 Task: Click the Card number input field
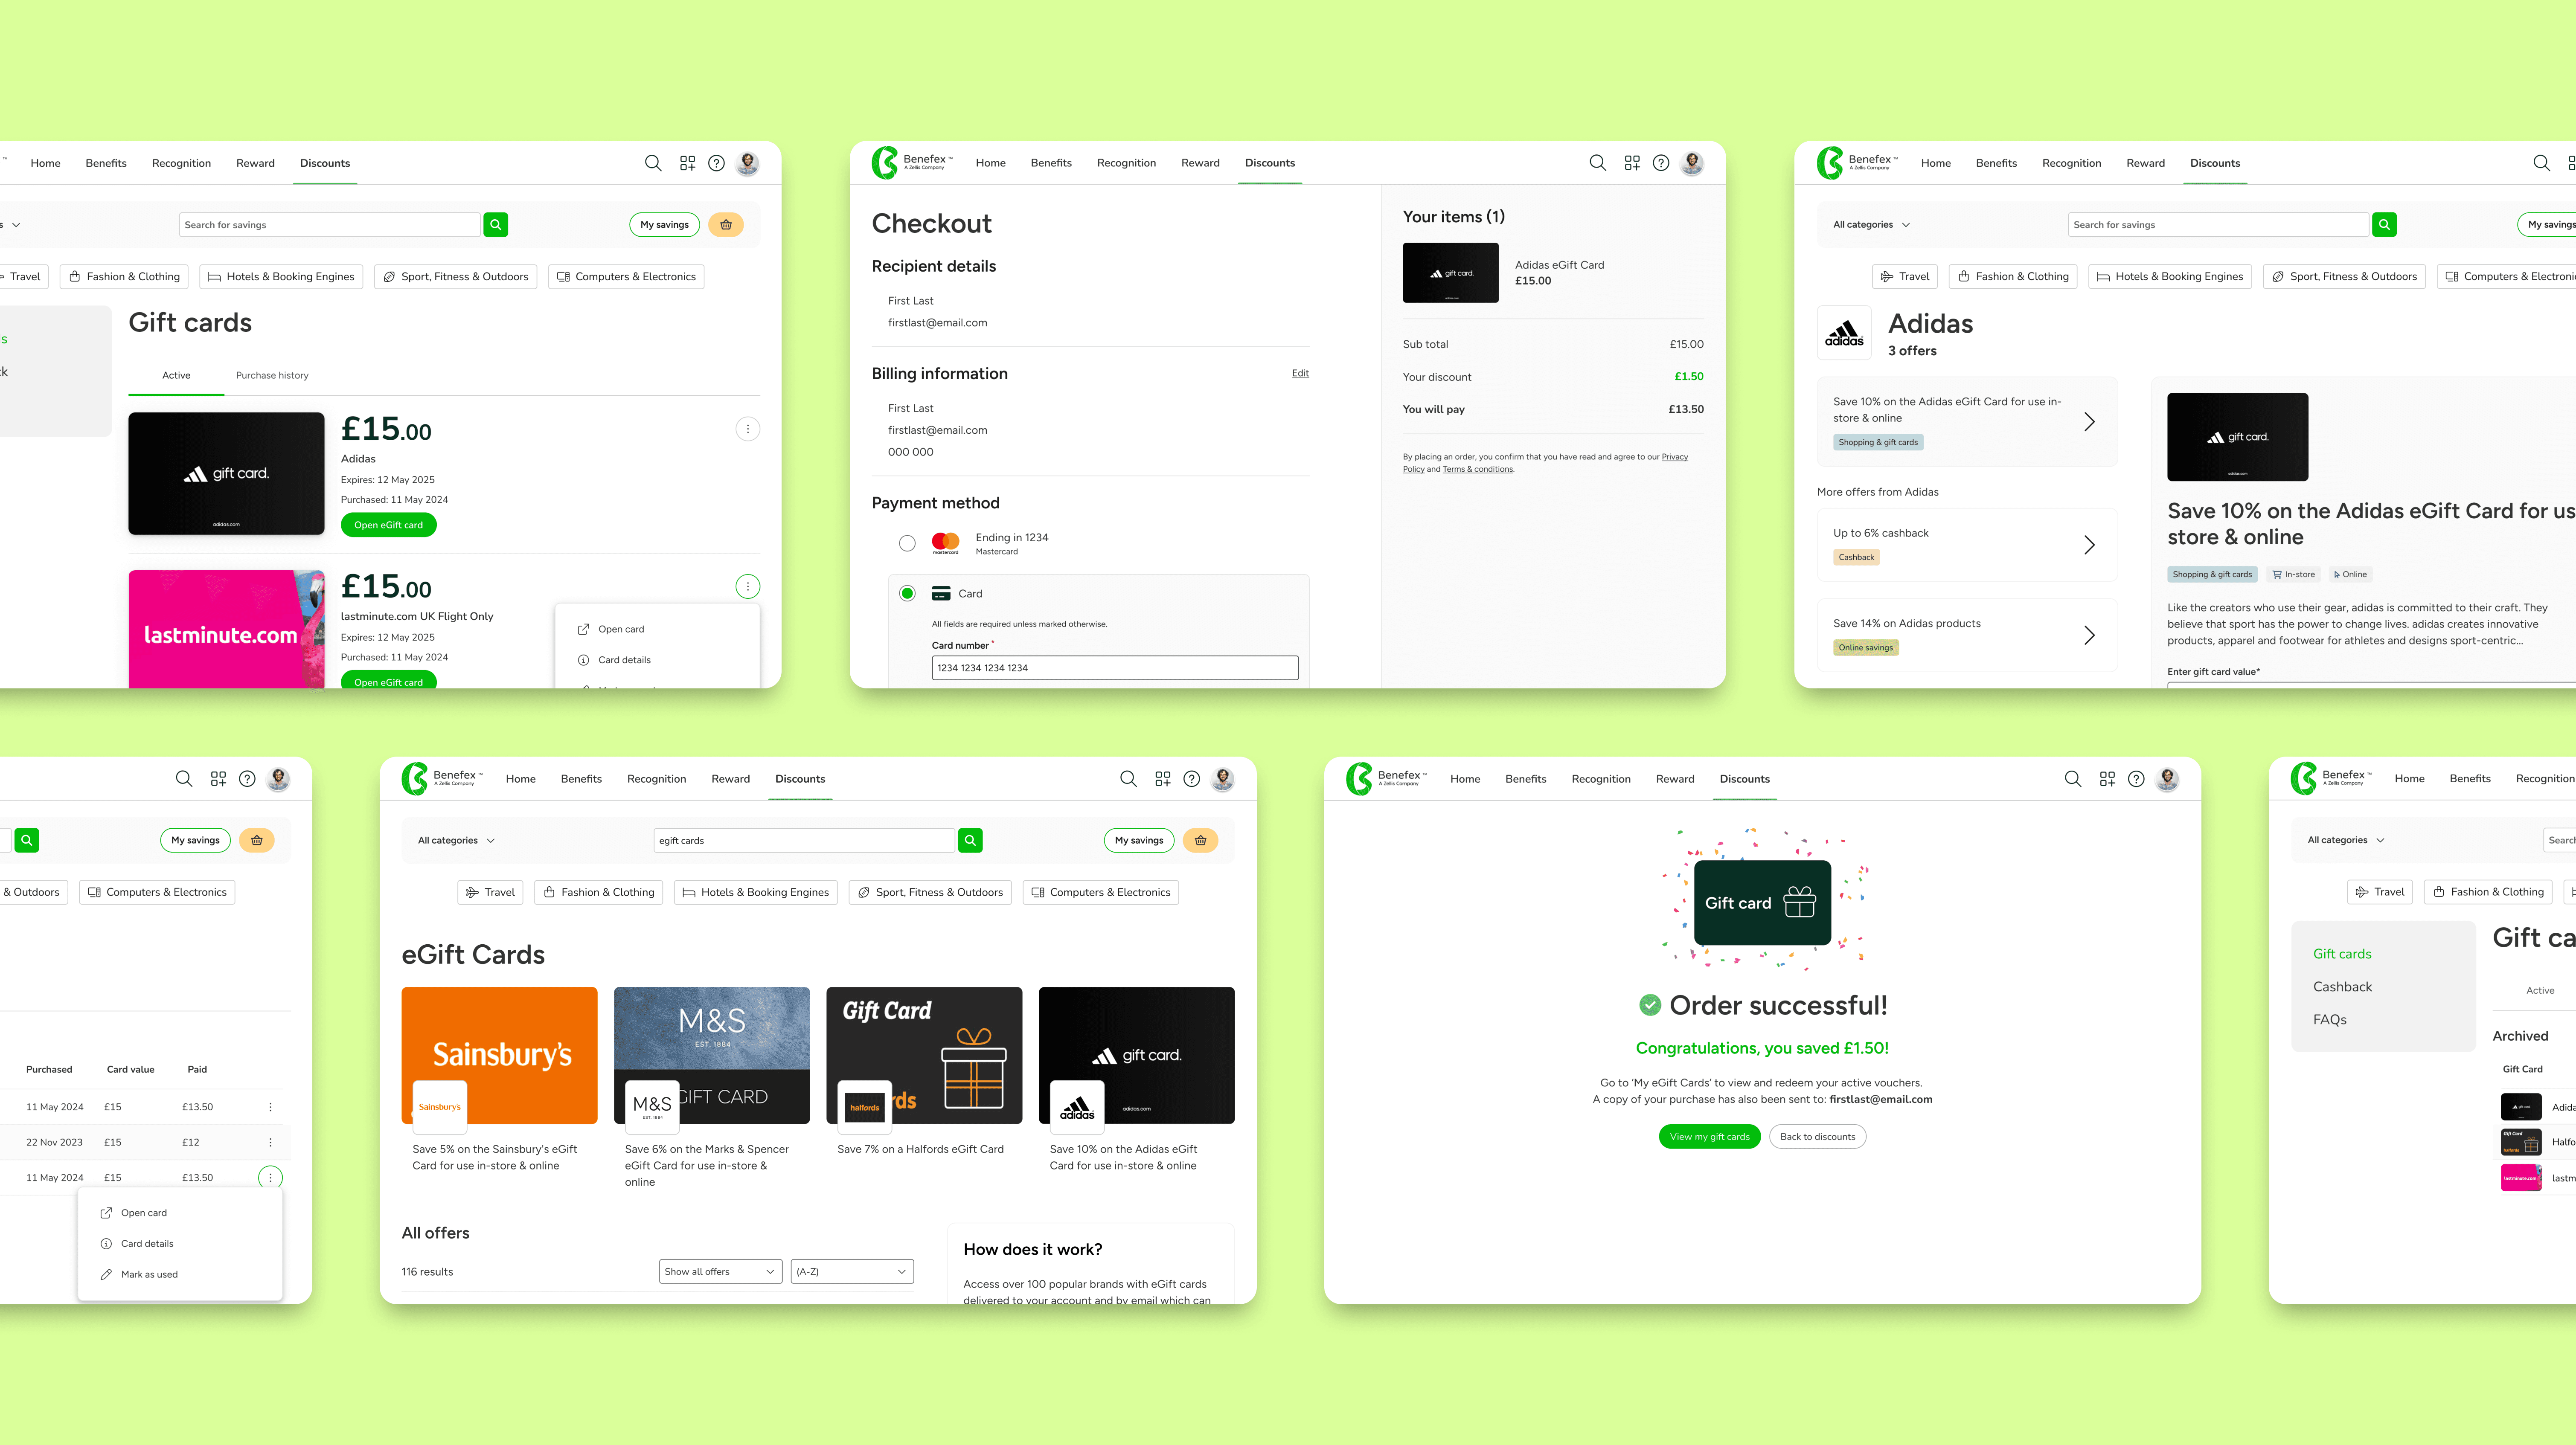(1114, 667)
